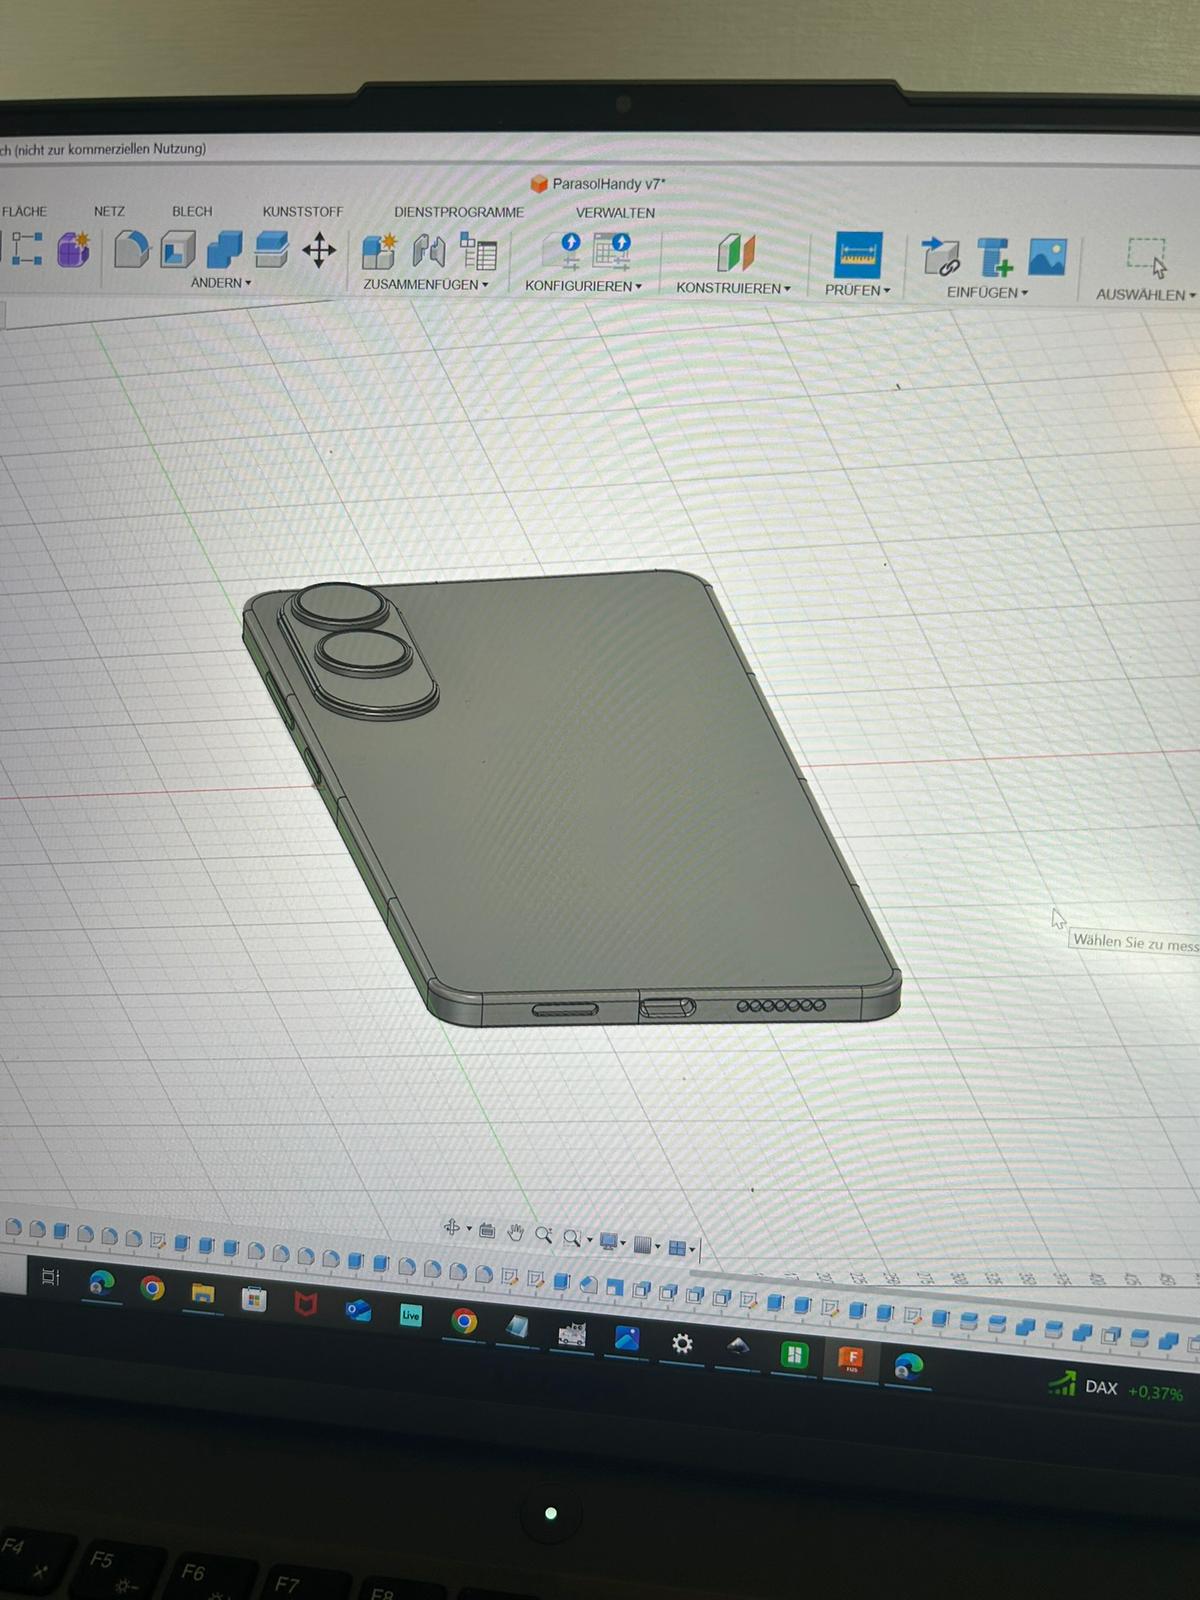
Task: Open the KUNSTSTOFF tab
Action: [x=302, y=212]
